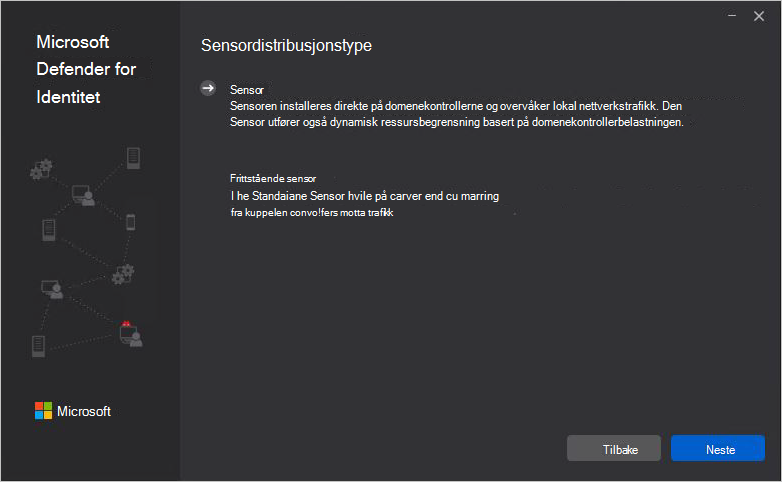Click the Sensordistribusjonstype heading

point(286,45)
